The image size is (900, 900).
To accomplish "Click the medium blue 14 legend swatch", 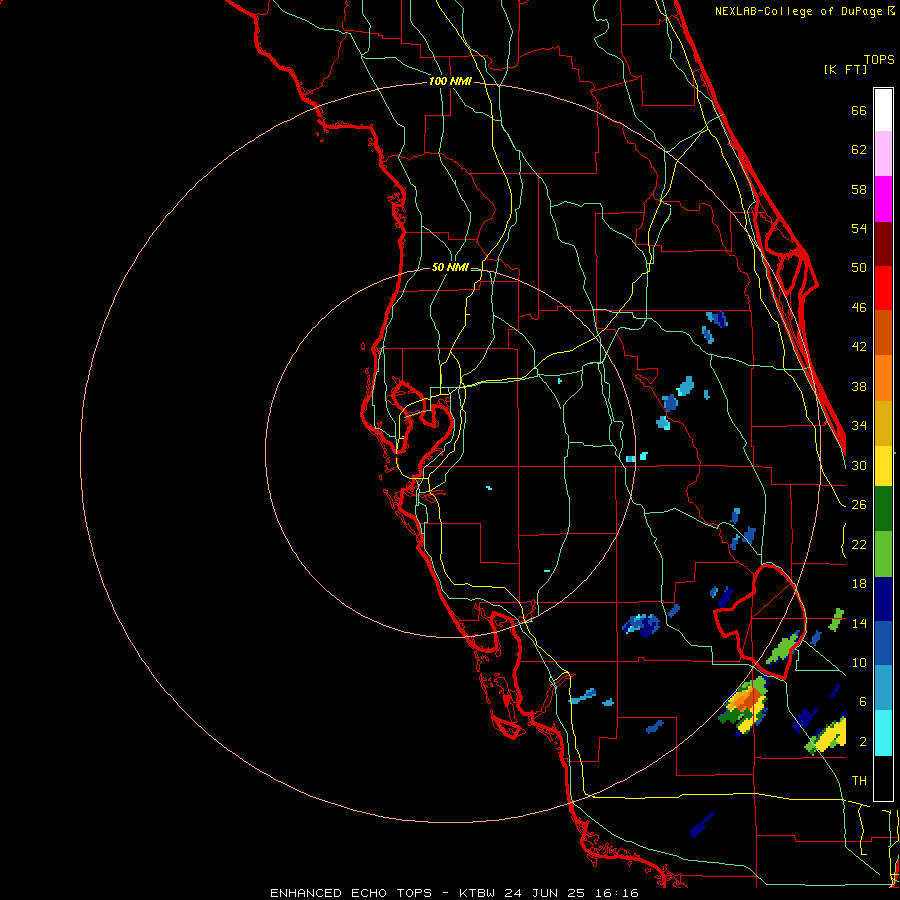I will pos(883,643).
